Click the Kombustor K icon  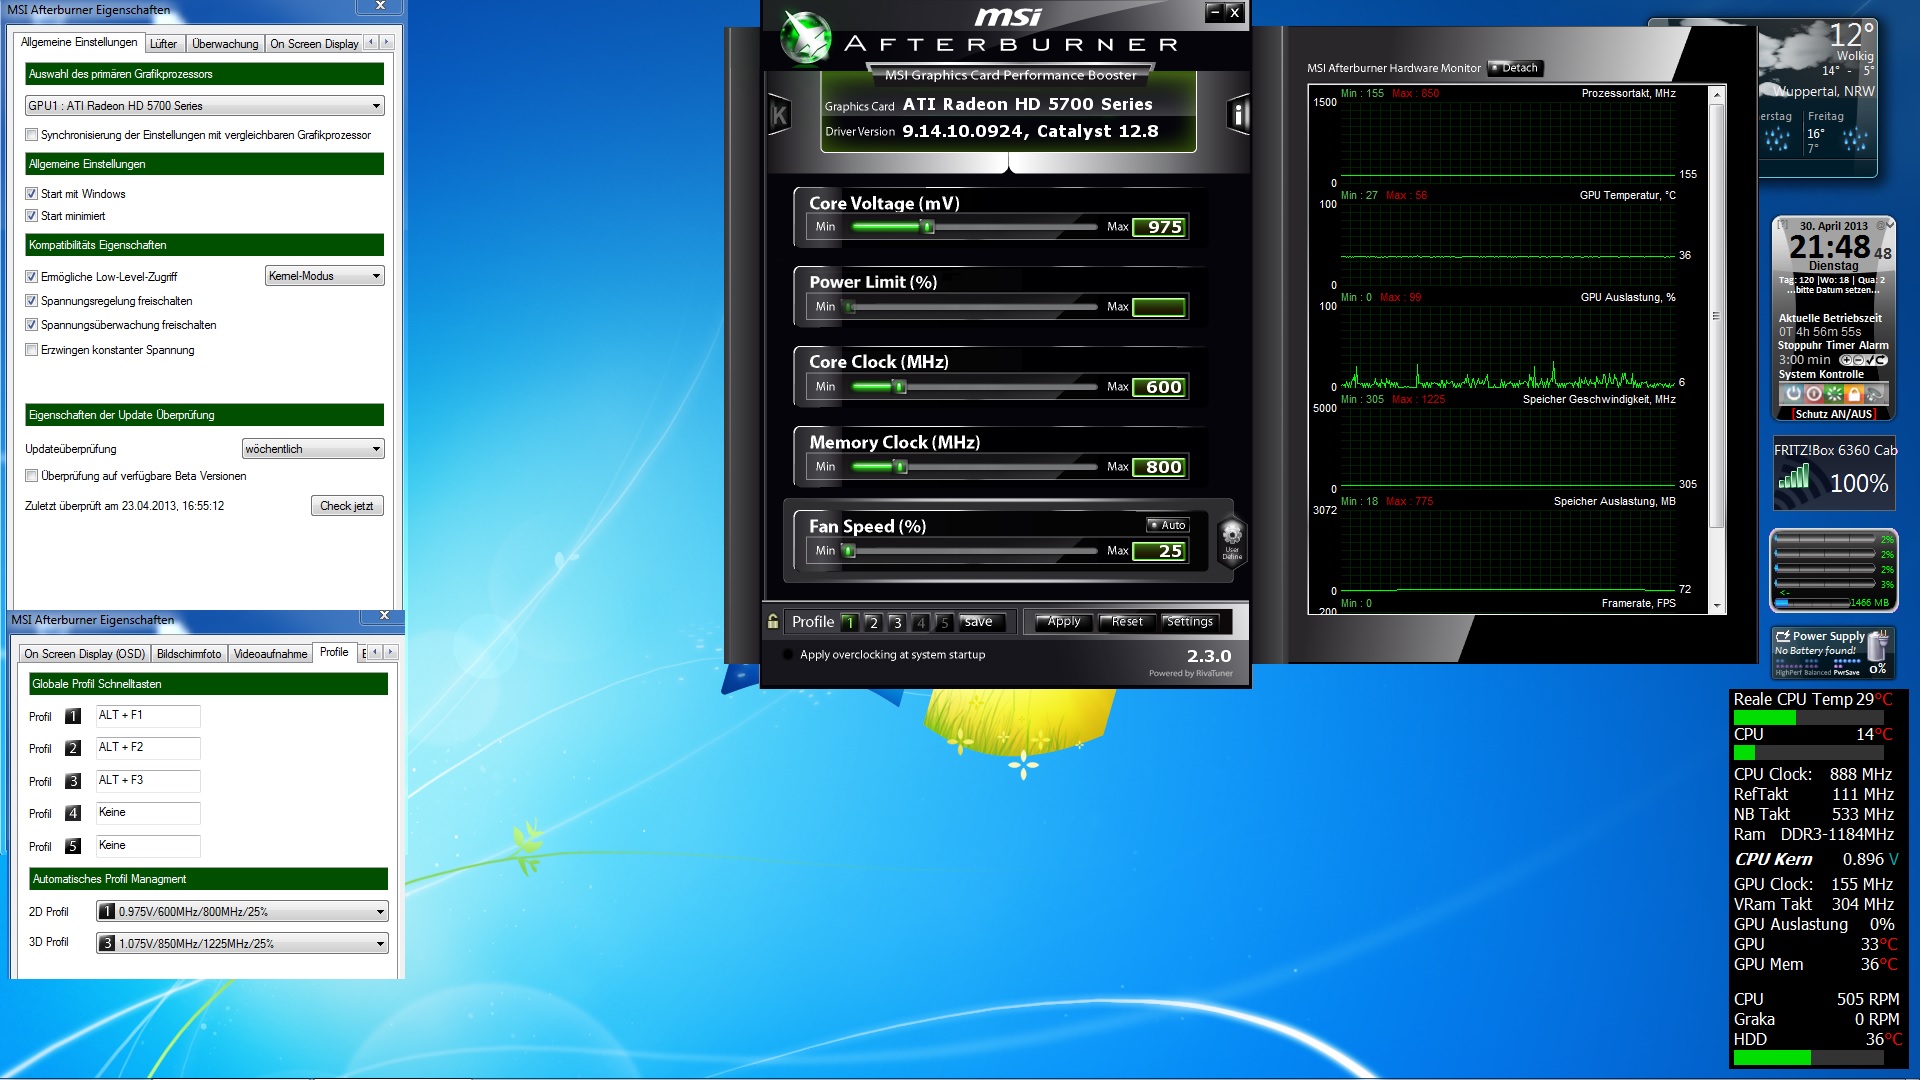[x=779, y=115]
